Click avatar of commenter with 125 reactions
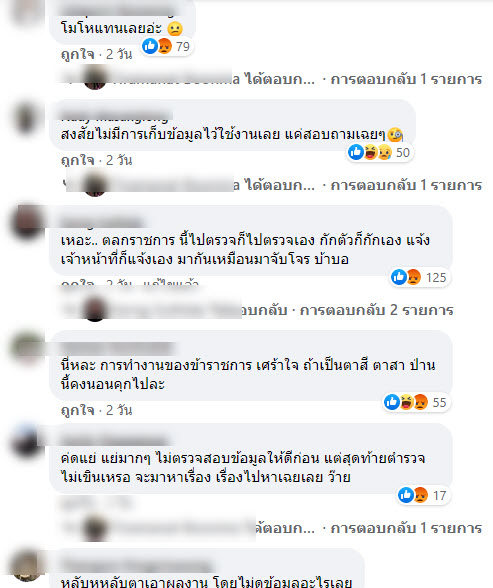 (x=28, y=221)
